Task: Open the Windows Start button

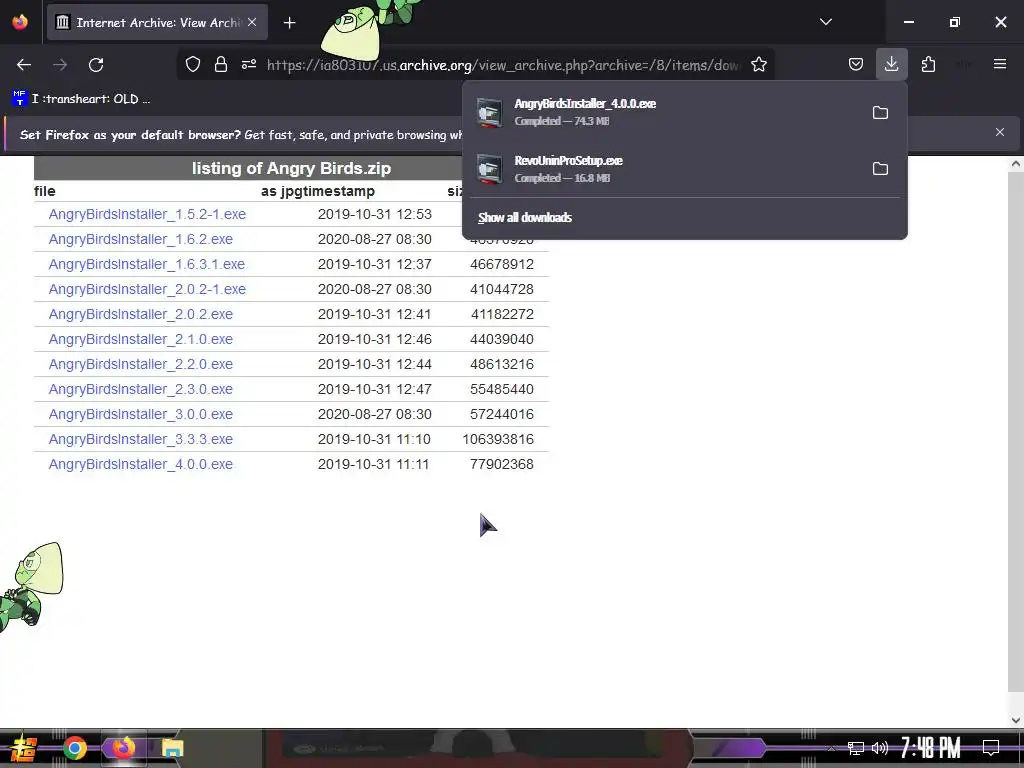Action: 22,748
